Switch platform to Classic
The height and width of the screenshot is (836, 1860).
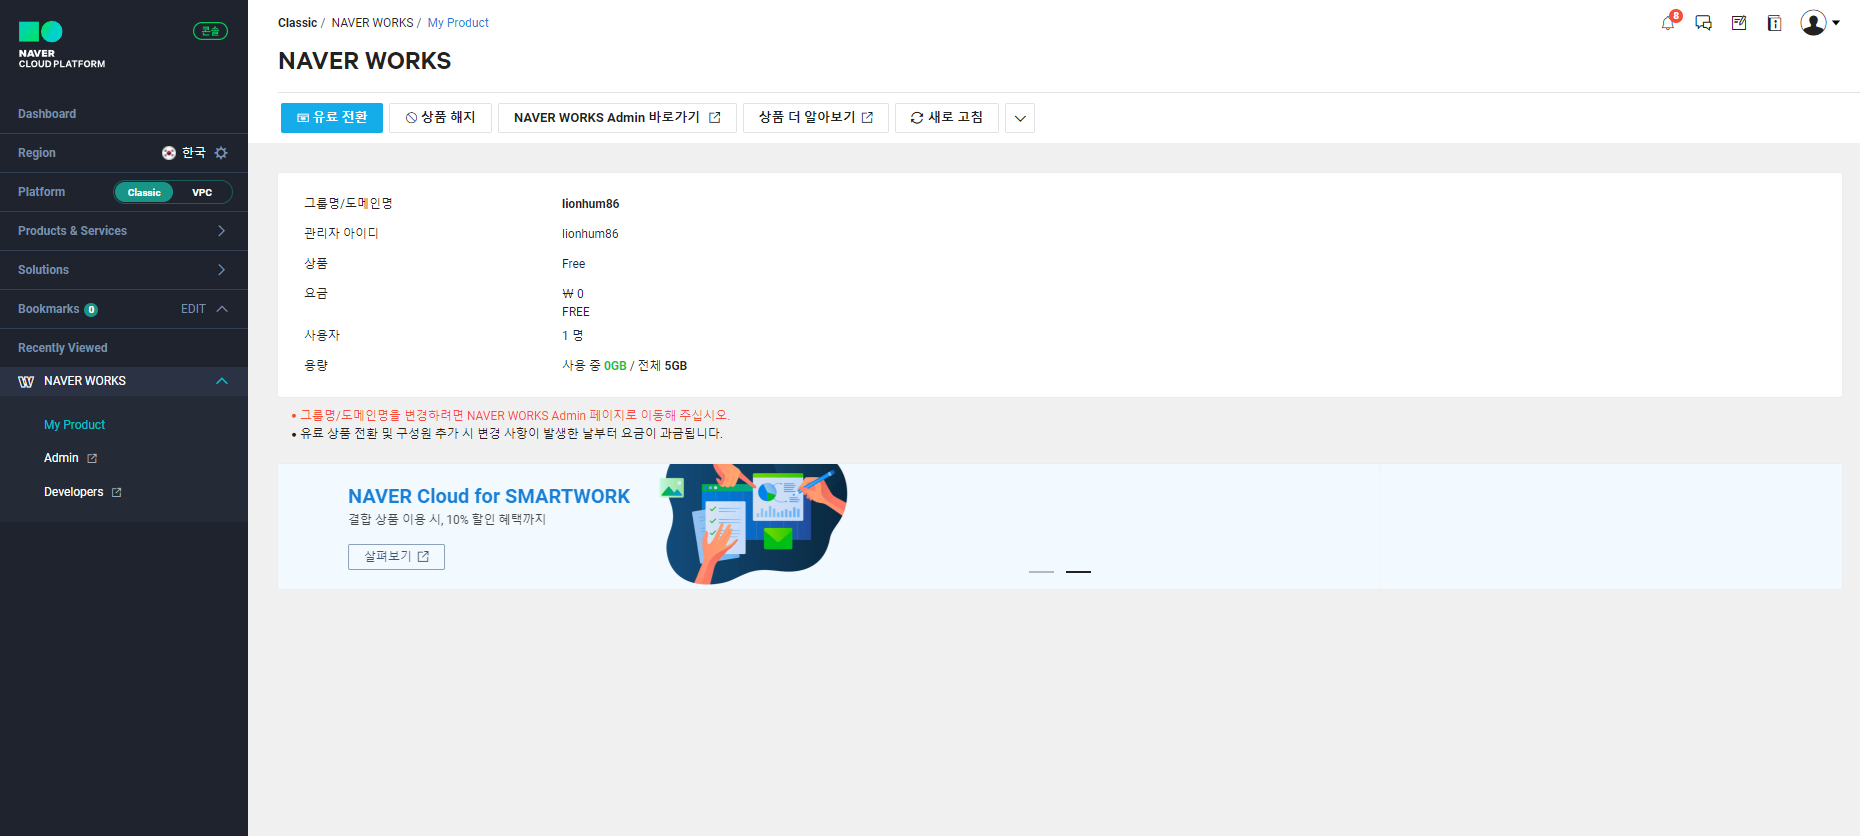point(144,192)
